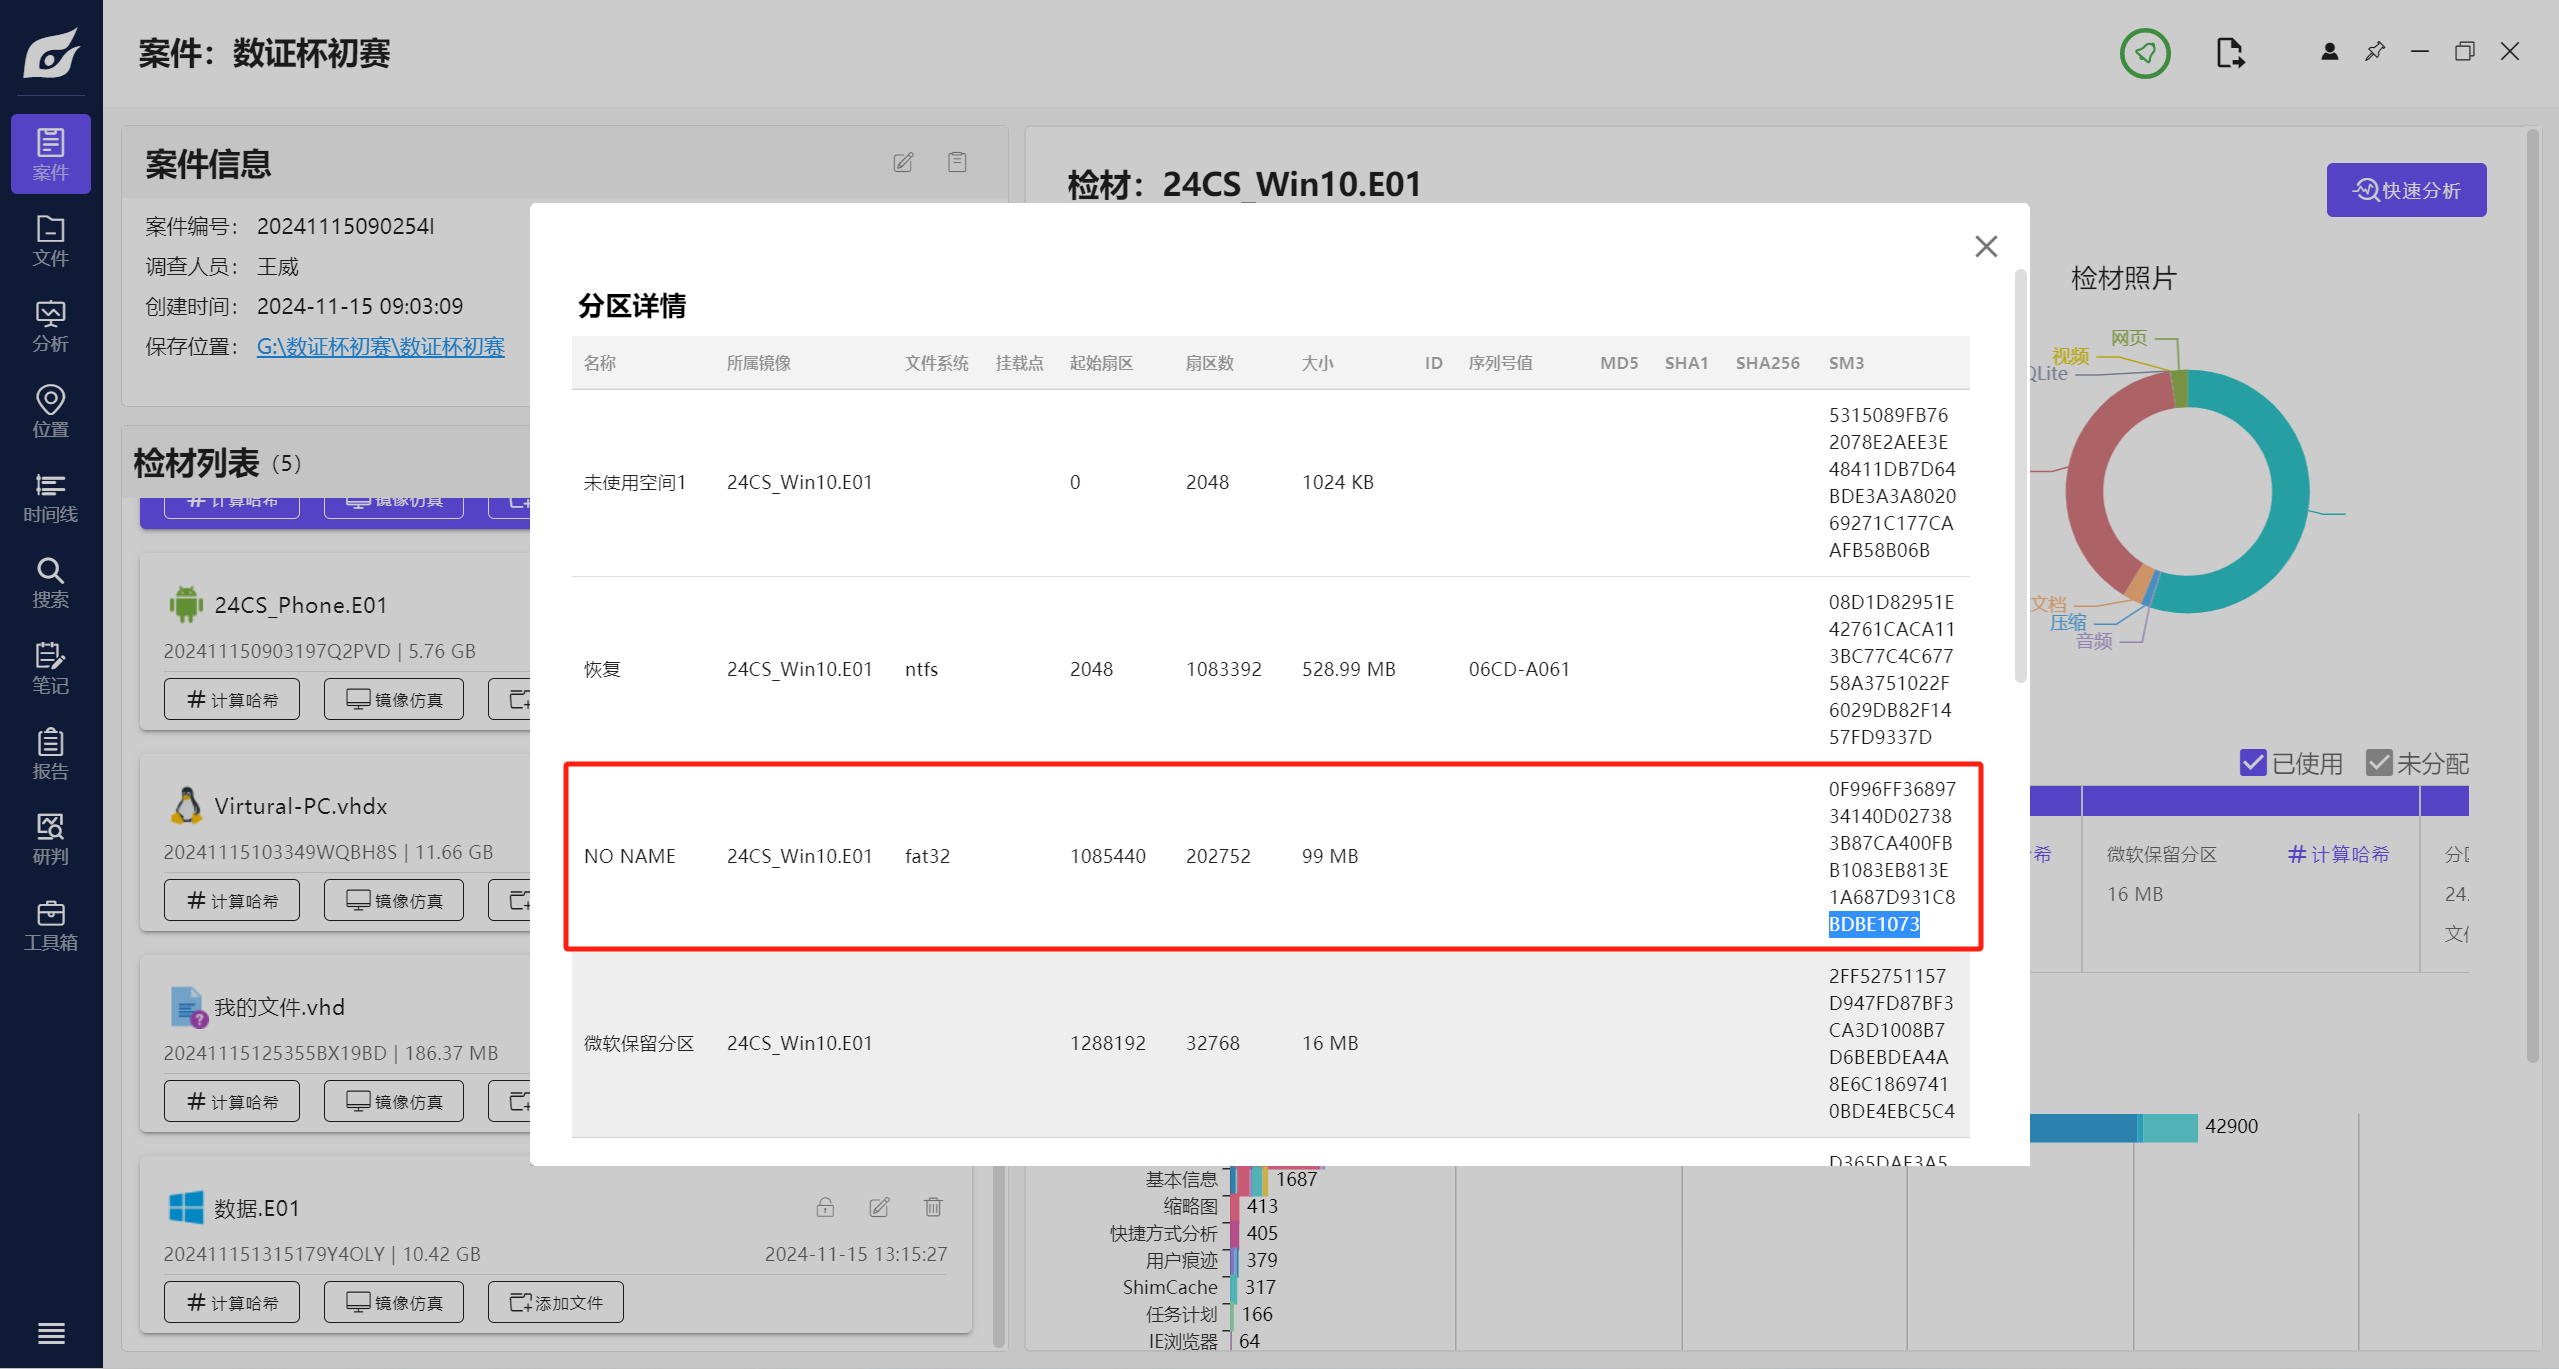Click 添加文件 under 数据.E01
Image resolution: width=2559 pixels, height=1369 pixels.
(556, 1302)
